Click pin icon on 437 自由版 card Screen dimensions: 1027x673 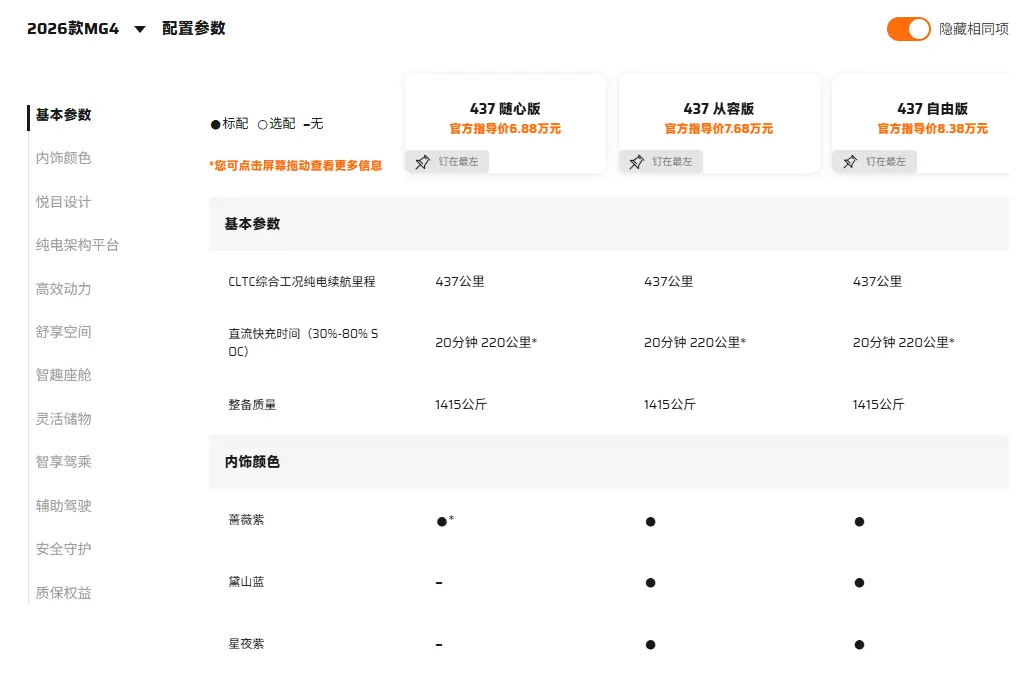coord(850,162)
